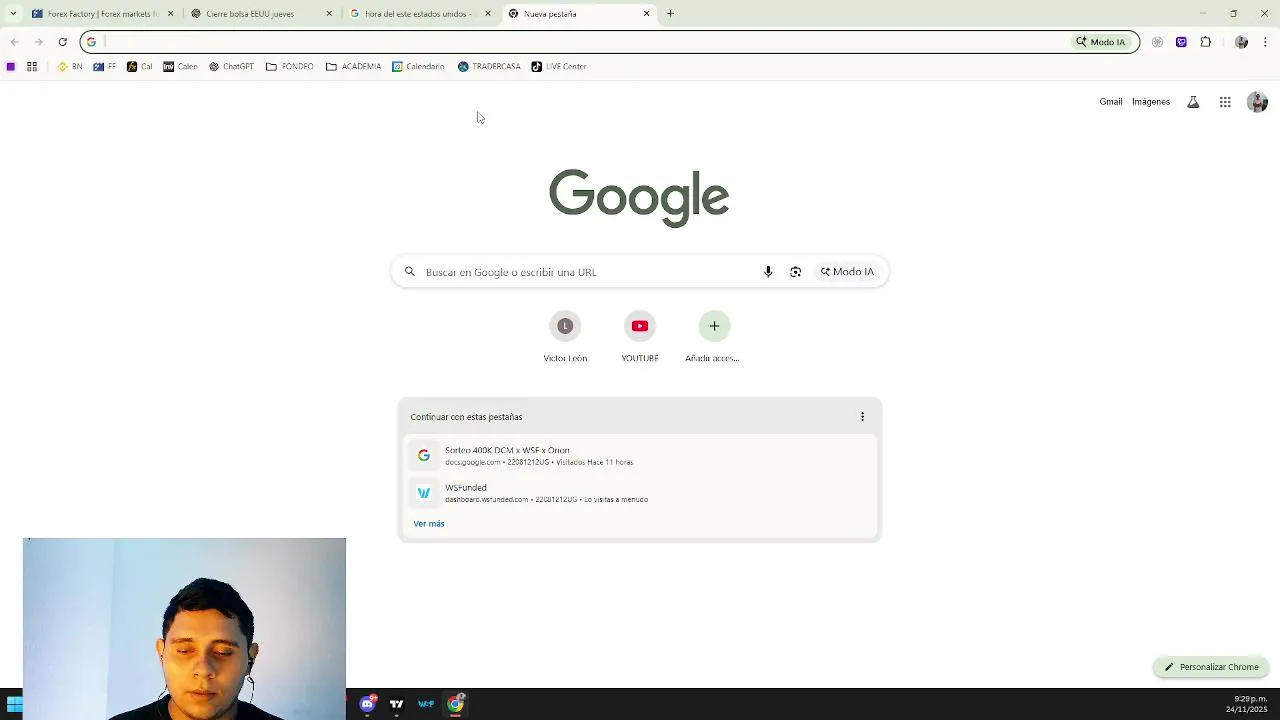Screen dimensions: 1280x720
Task: Open the WSF app in the taskbar
Action: pyautogui.click(x=426, y=704)
